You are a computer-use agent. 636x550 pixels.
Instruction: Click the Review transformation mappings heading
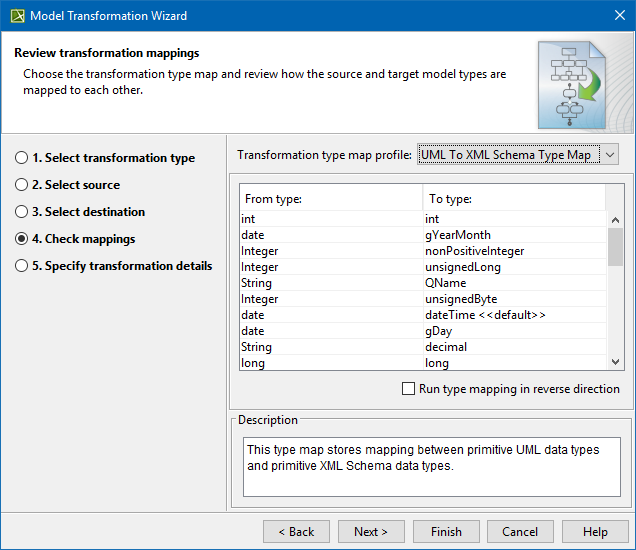click(x=107, y=53)
